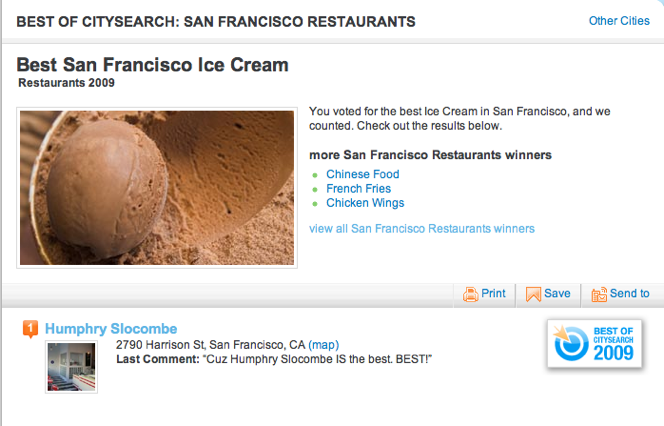664x426 pixels.
Task: Click the chocolate ice cream scoop photo
Action: pos(156,188)
